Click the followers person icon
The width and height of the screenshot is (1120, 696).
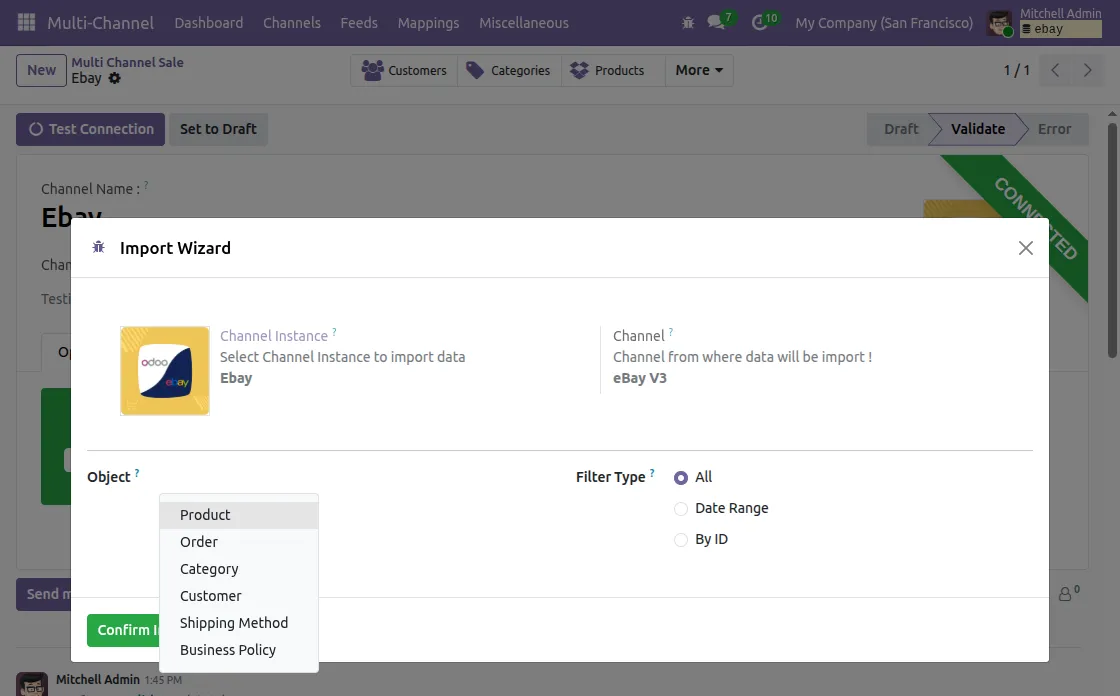pos(1065,594)
